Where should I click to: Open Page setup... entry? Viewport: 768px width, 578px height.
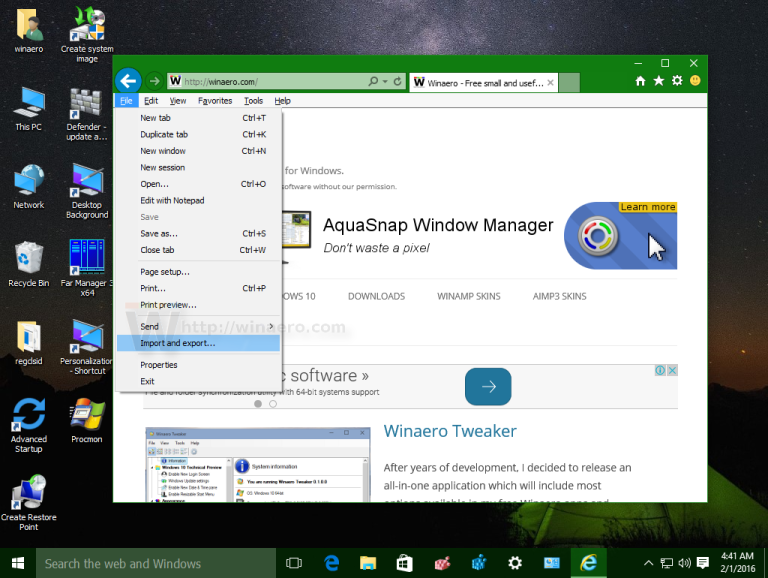(198, 272)
